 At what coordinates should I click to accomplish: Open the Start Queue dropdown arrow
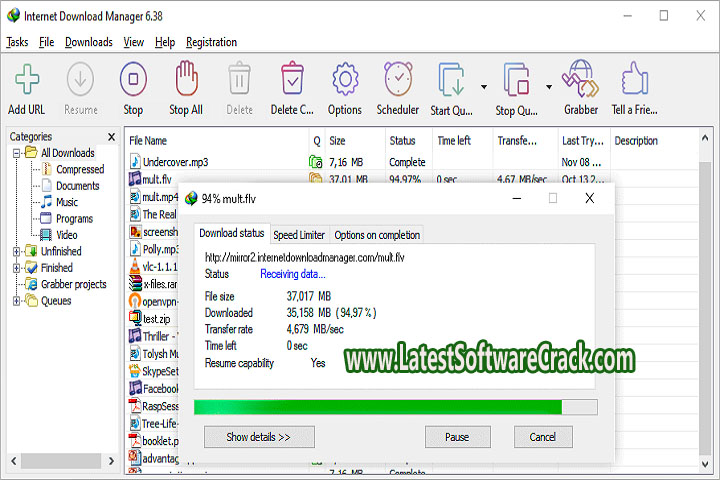(x=484, y=87)
